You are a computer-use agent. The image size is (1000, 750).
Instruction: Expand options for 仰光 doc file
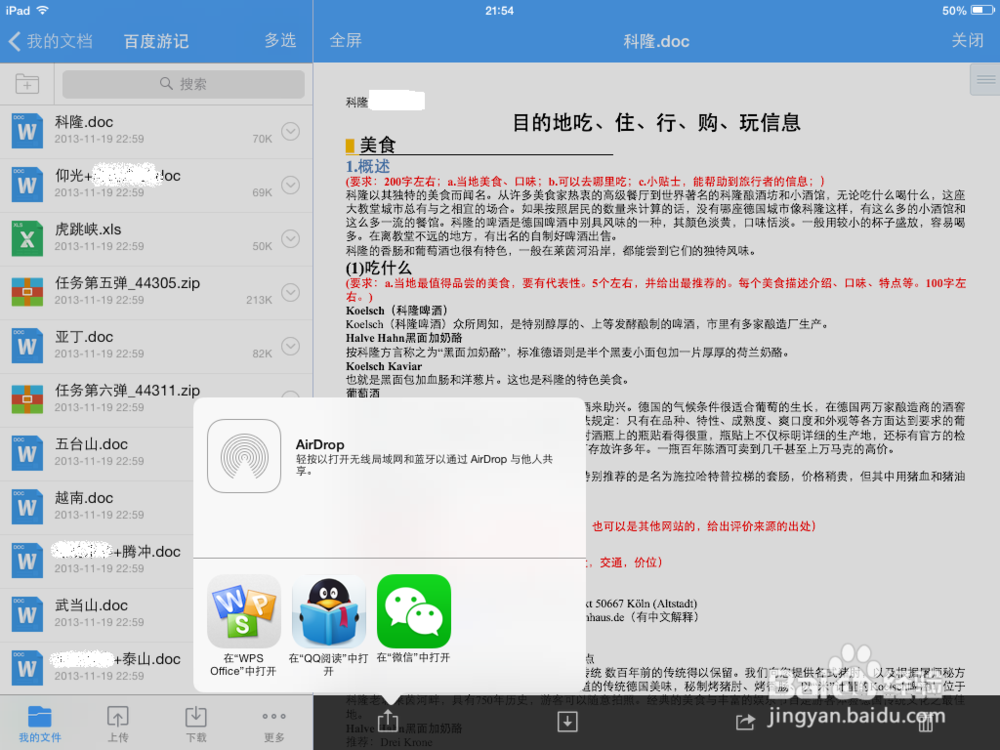[291, 185]
